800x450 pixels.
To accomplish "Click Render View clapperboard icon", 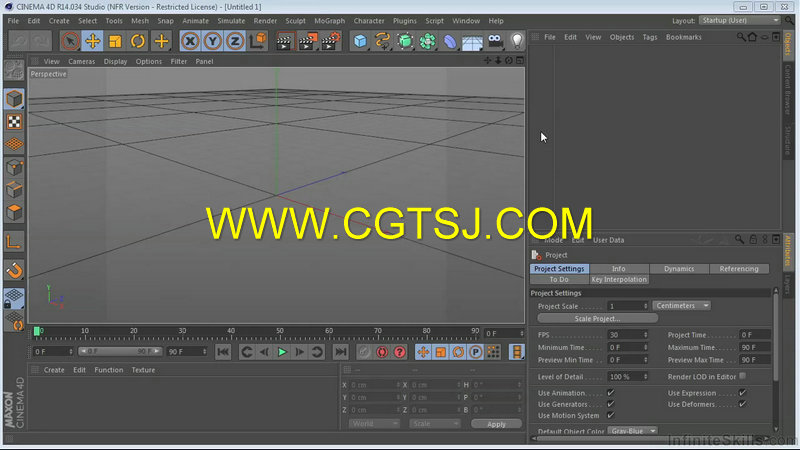I will point(284,41).
